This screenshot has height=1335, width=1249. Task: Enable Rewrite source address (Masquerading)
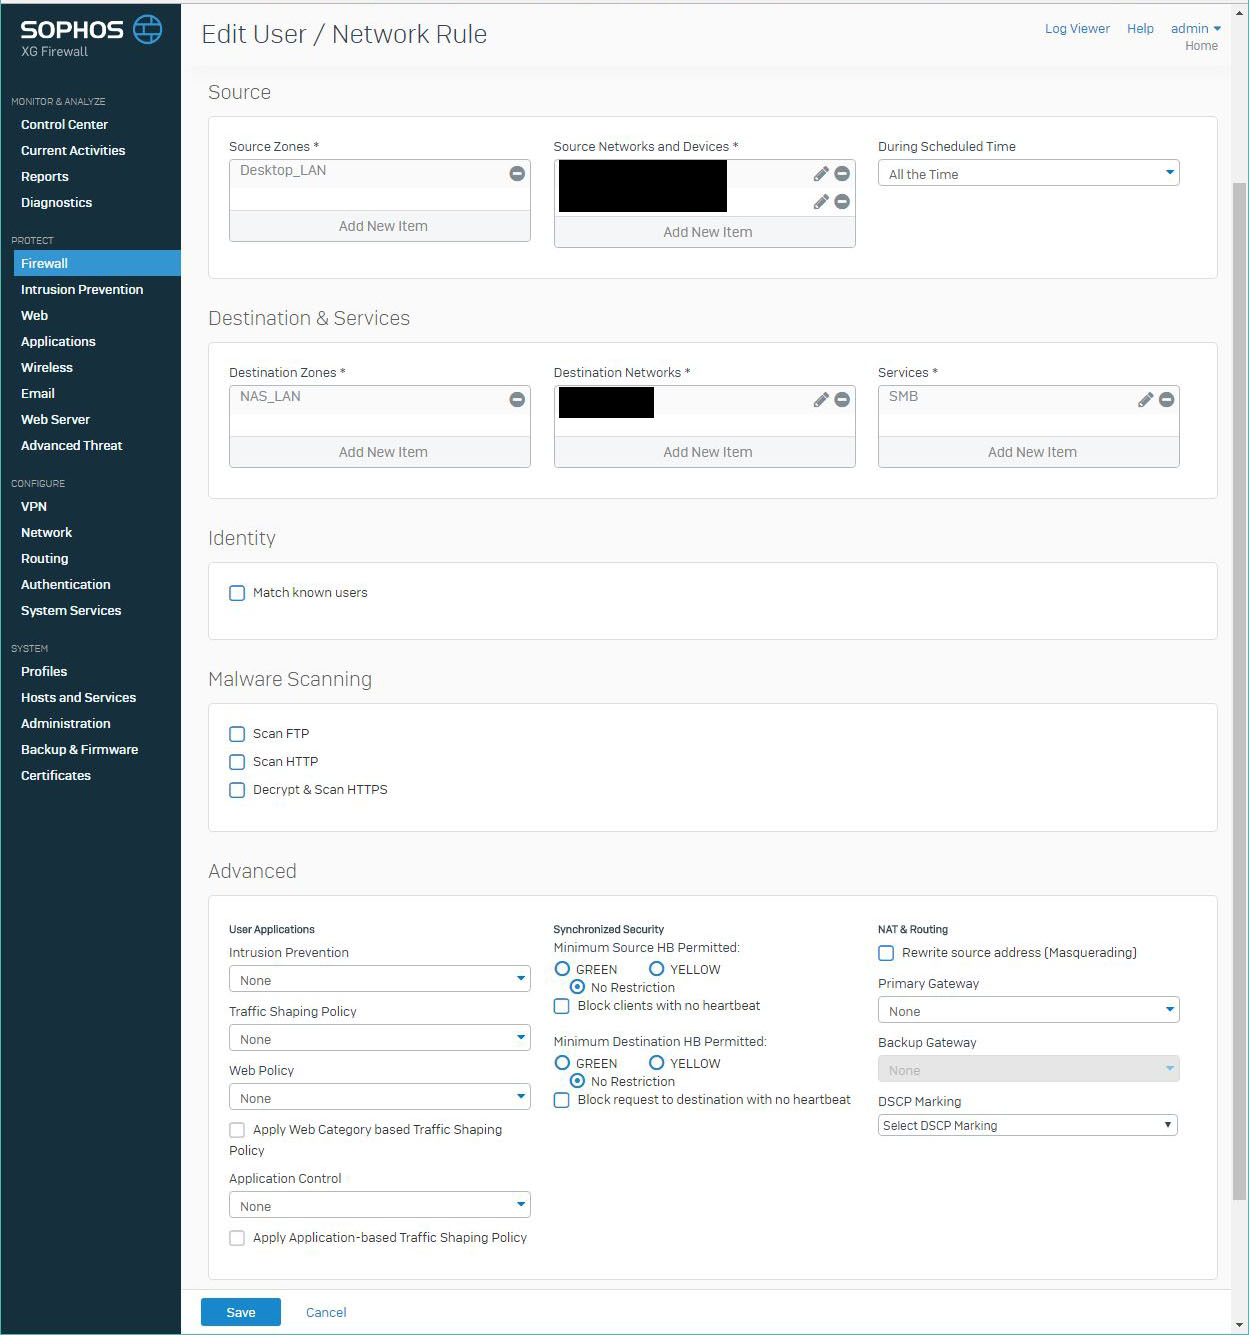[x=886, y=953]
